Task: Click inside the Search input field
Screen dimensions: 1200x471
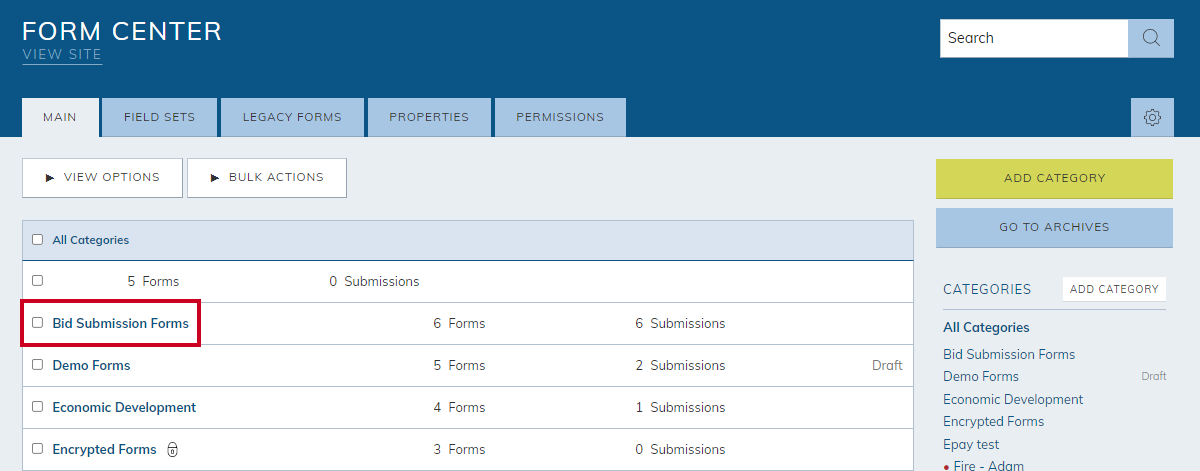Action: pyautogui.click(x=1034, y=38)
